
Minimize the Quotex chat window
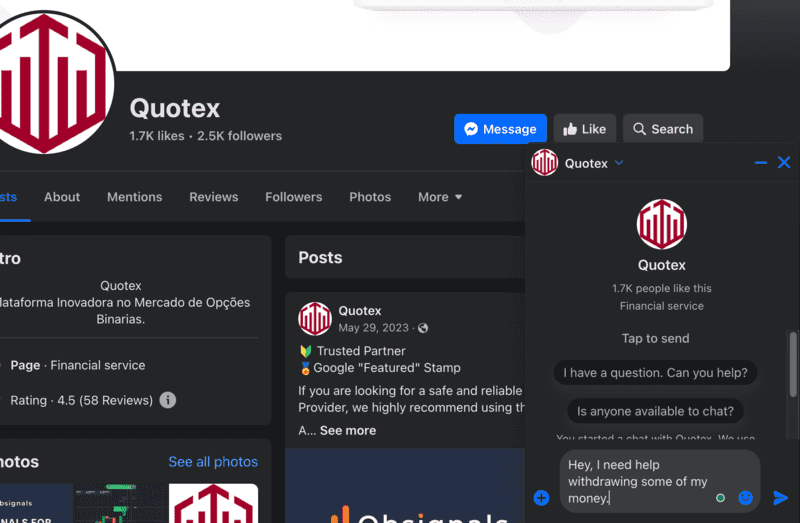click(x=760, y=163)
